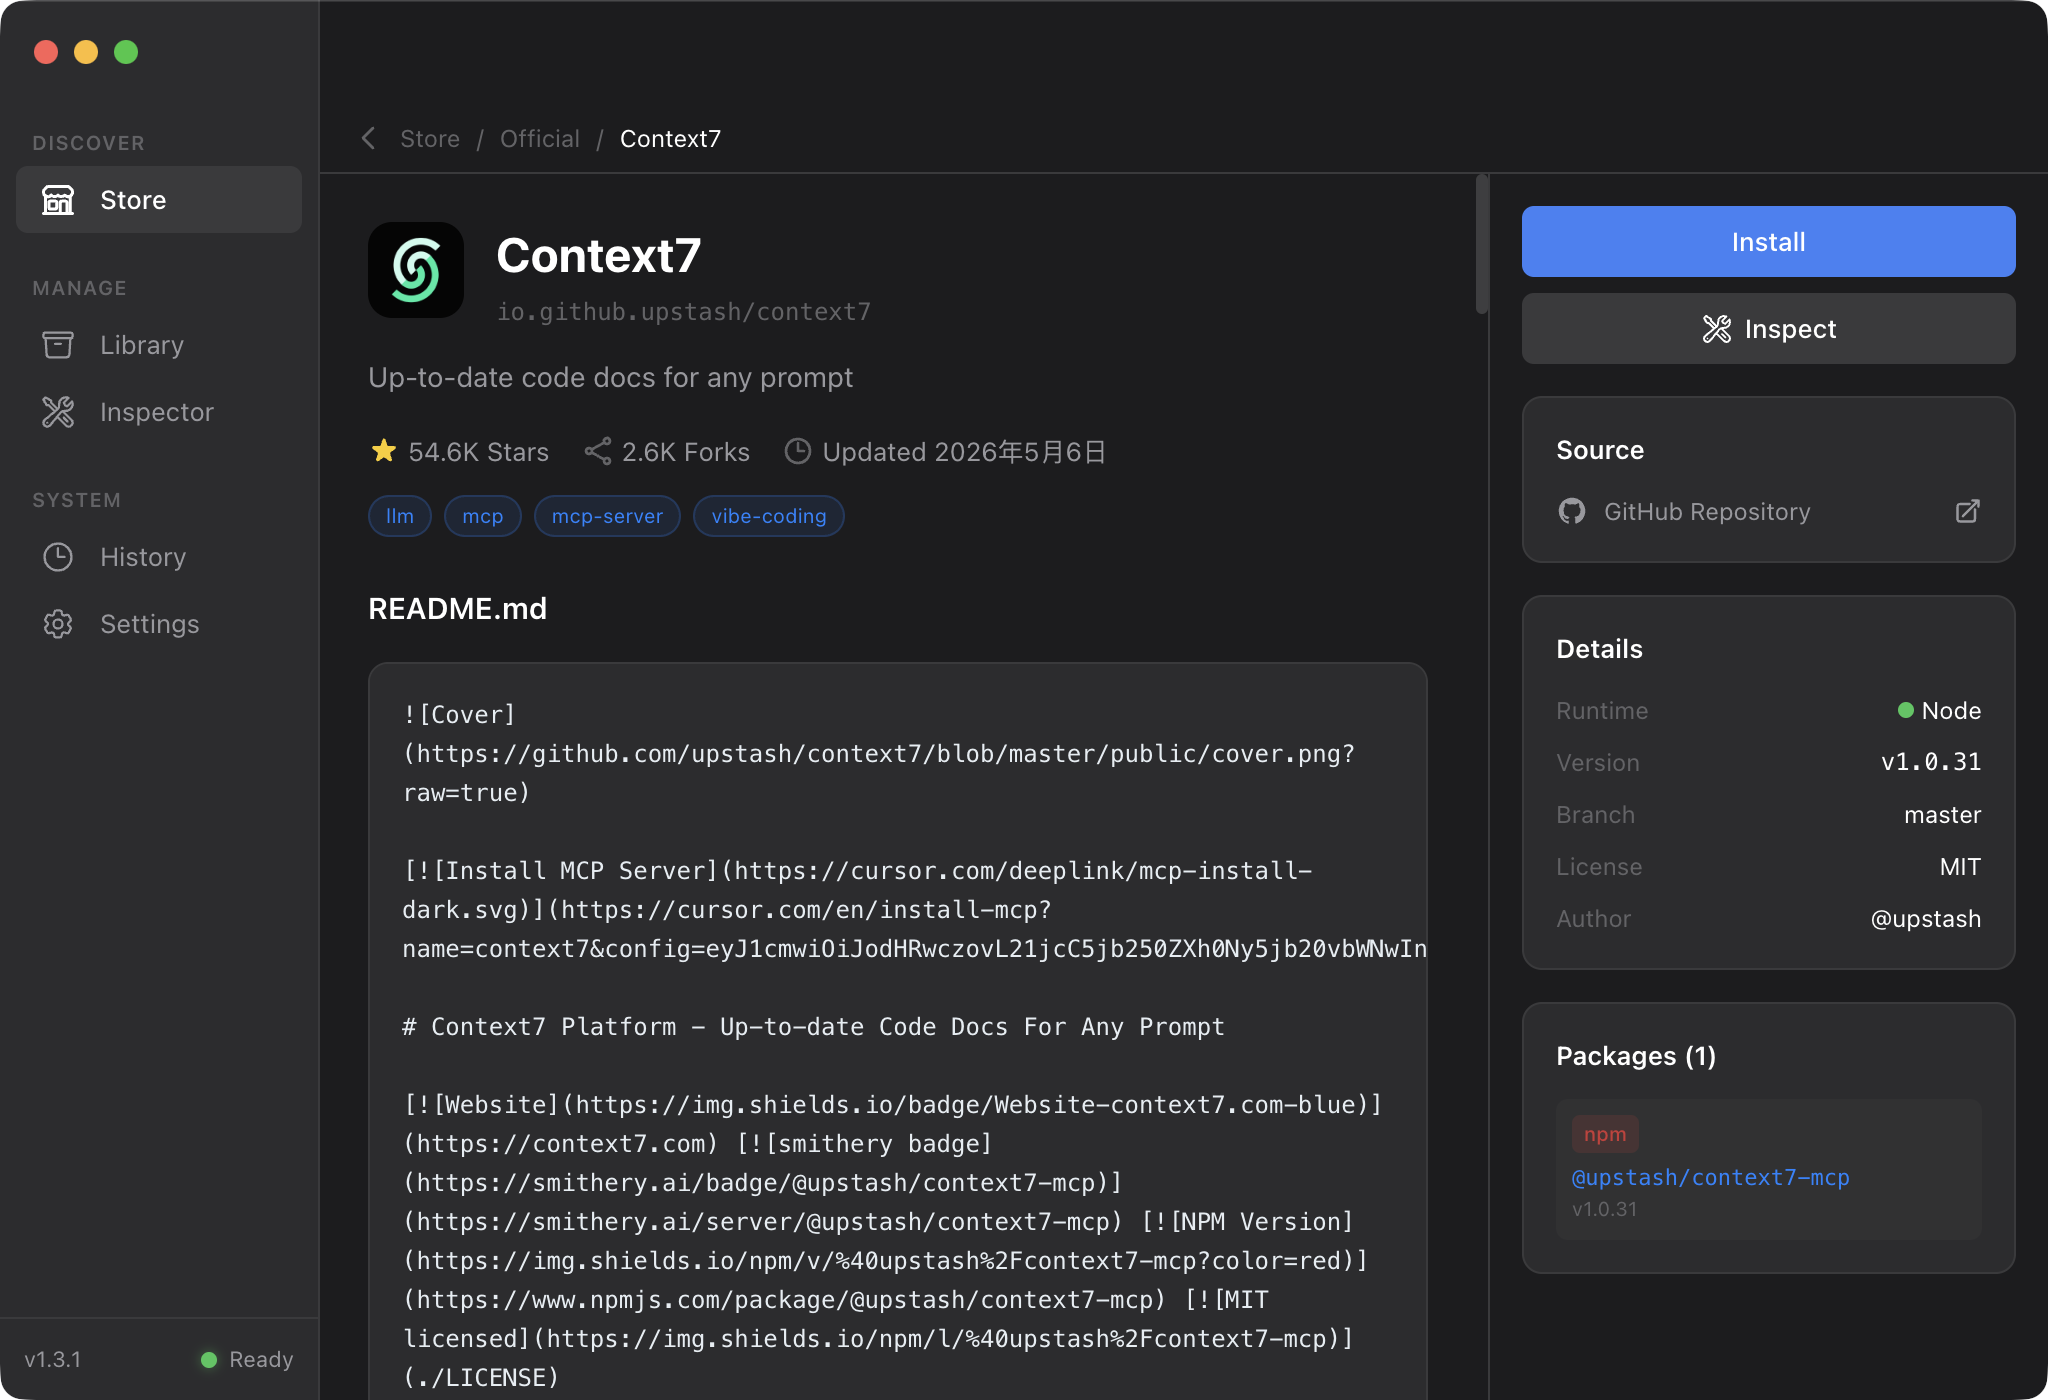Viewport: 2048px width, 1400px height.
Task: Select the vibe-coding tag
Action: (769, 516)
